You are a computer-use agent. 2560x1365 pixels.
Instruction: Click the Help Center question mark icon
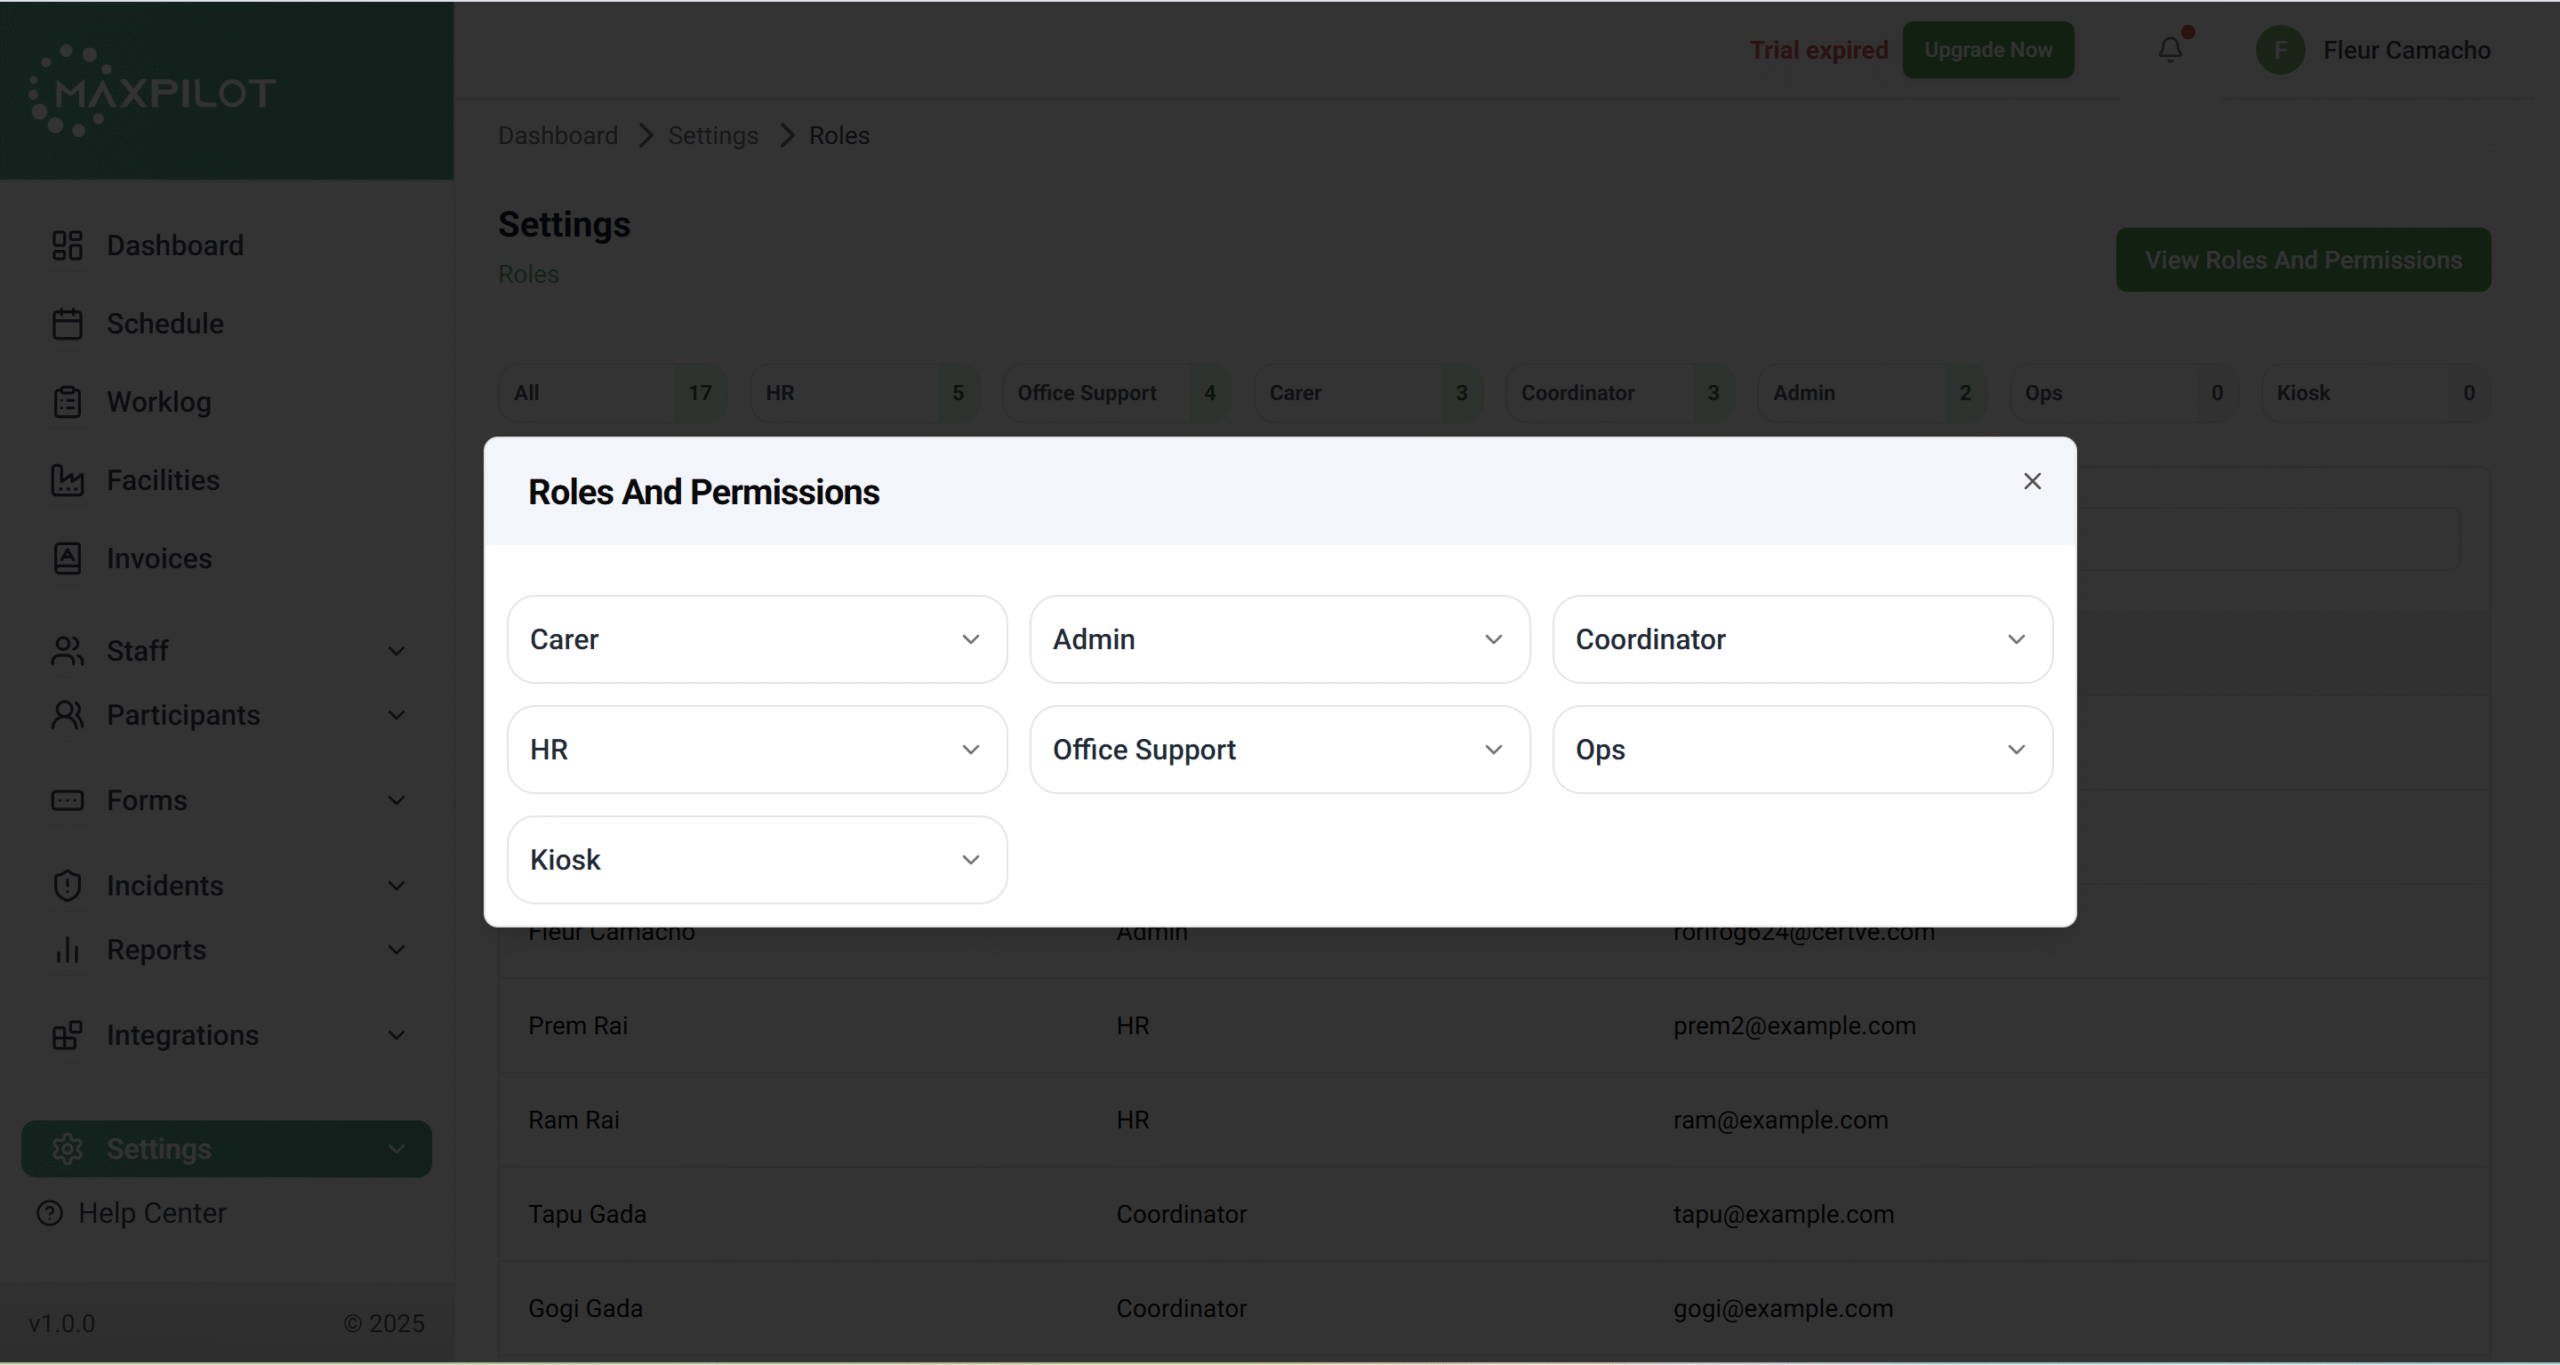coord(49,1213)
